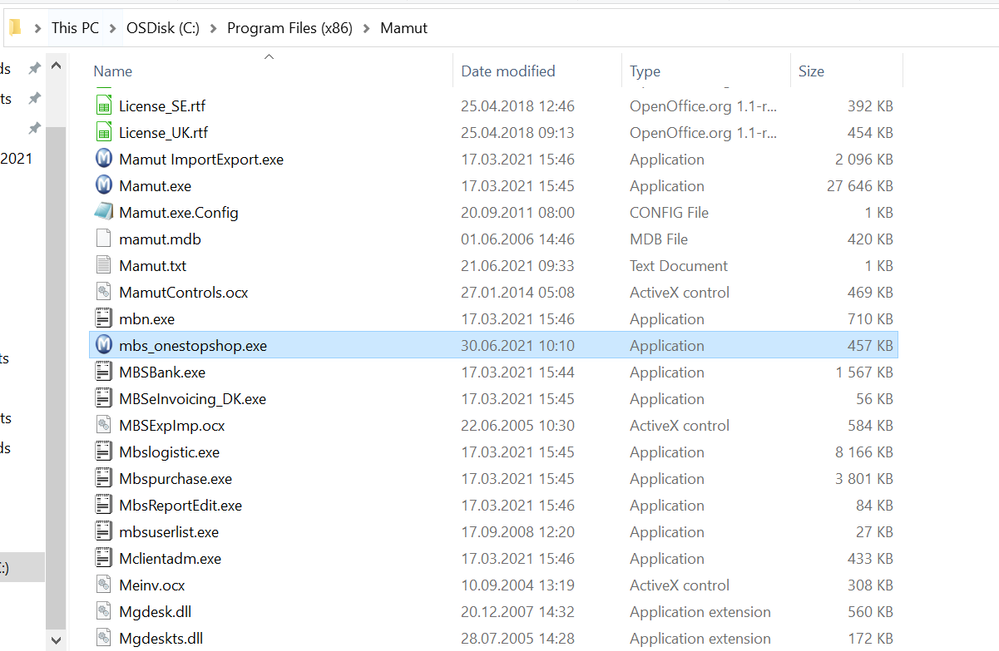Select file name MBSBank.exe
Viewport: 999px width, 651px height.
(x=162, y=372)
